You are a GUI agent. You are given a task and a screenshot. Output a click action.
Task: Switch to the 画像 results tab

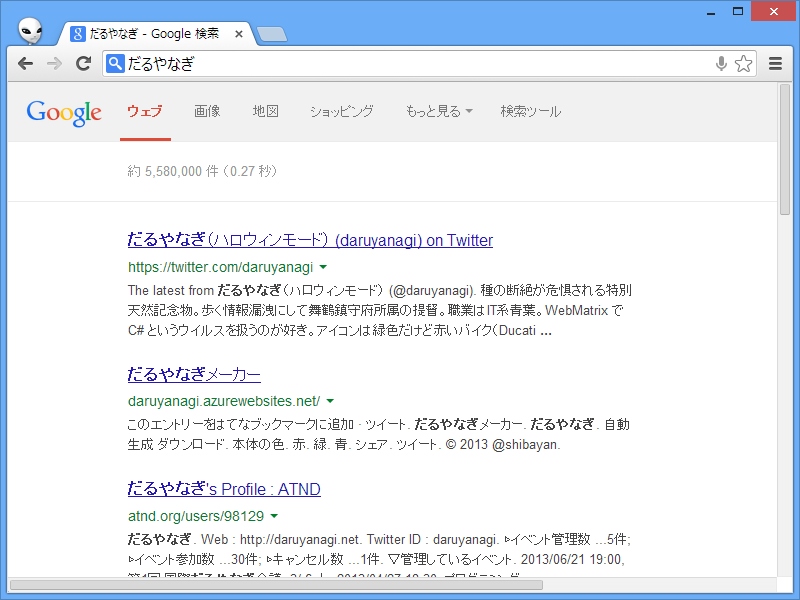[207, 111]
